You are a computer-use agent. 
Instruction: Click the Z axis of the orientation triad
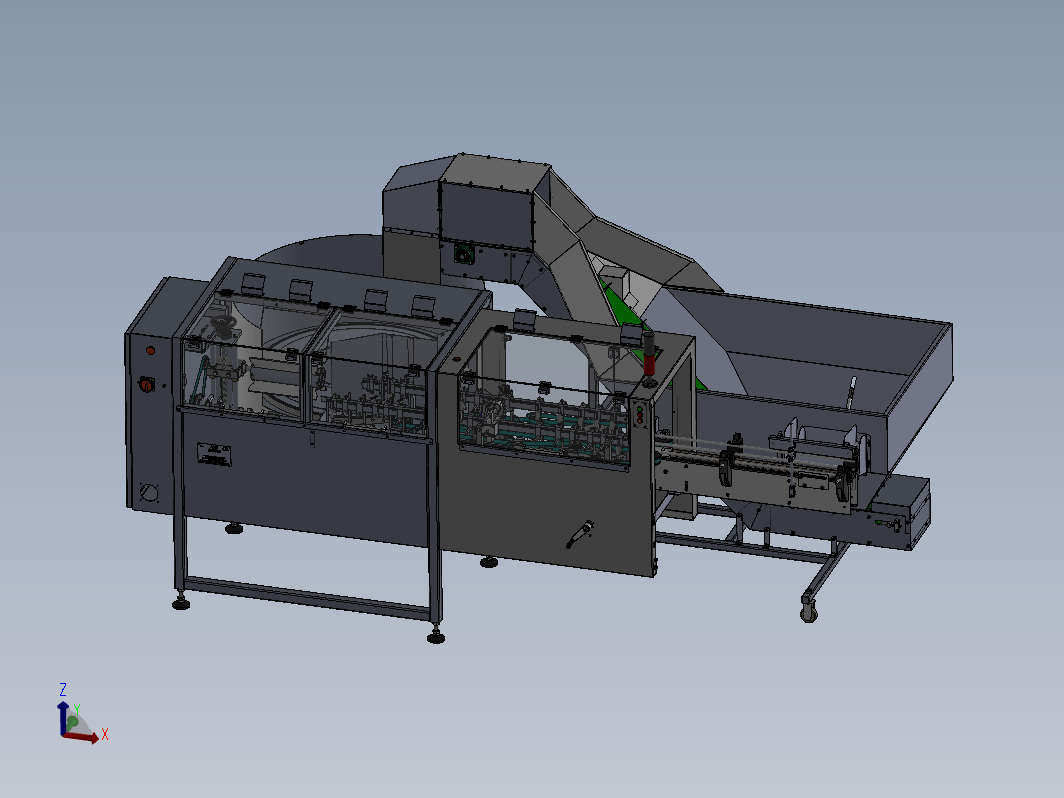(62, 717)
